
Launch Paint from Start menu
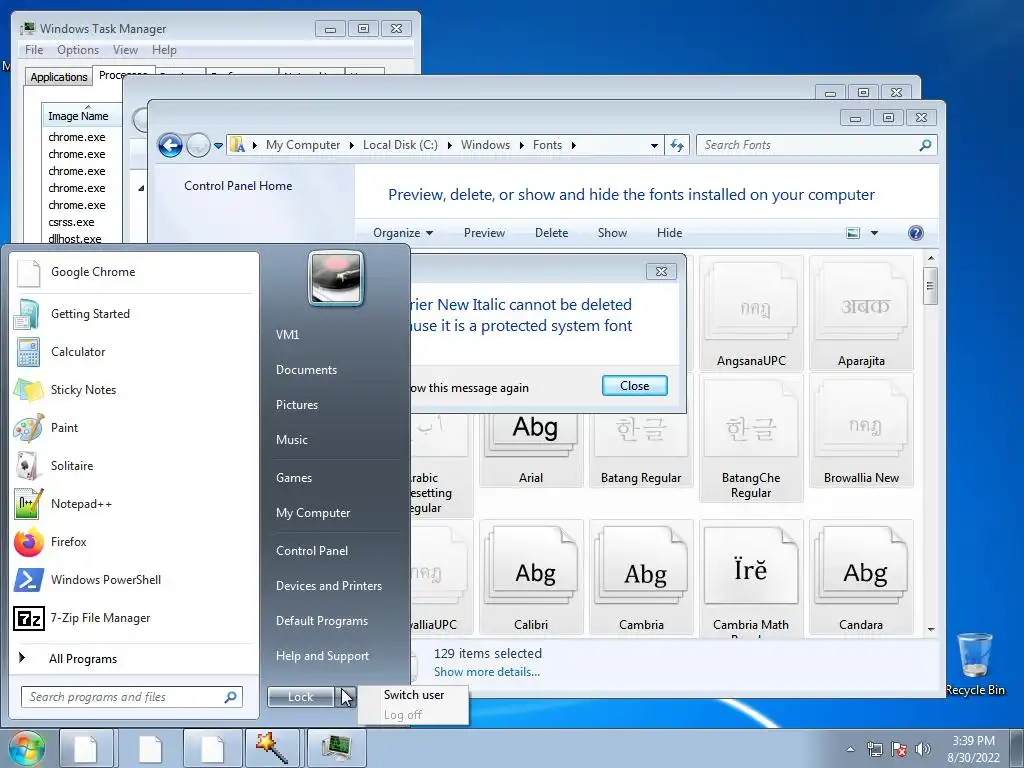[x=134, y=428]
